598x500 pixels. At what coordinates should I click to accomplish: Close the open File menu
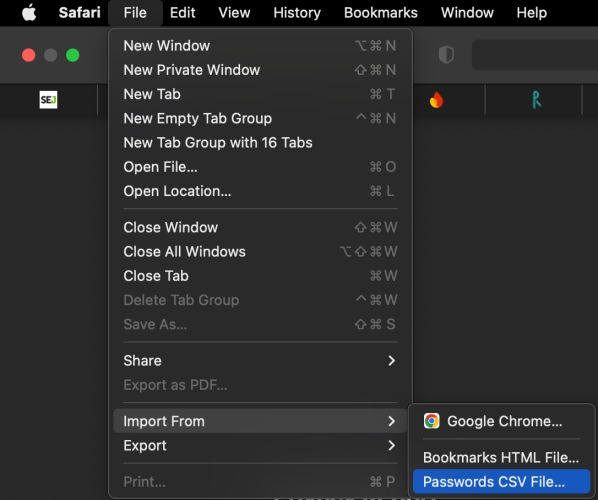(135, 13)
